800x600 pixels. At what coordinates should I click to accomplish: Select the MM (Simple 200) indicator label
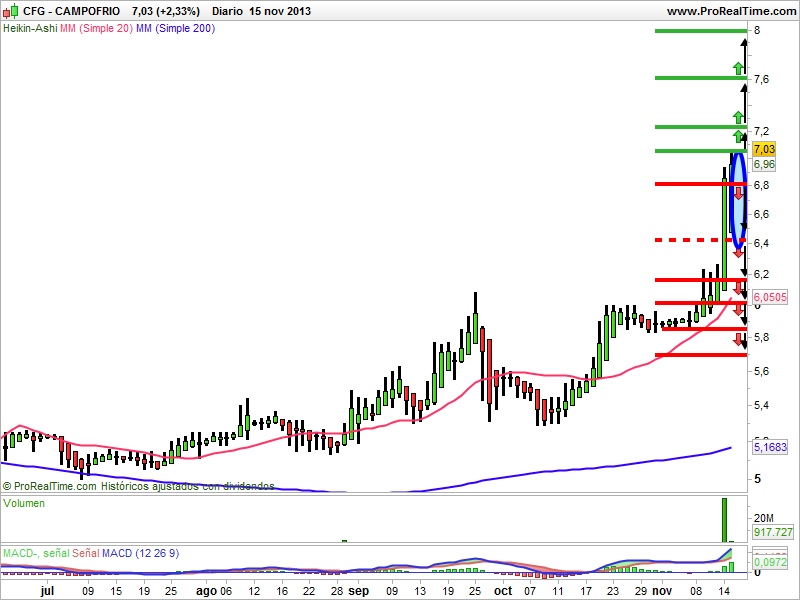tap(176, 29)
